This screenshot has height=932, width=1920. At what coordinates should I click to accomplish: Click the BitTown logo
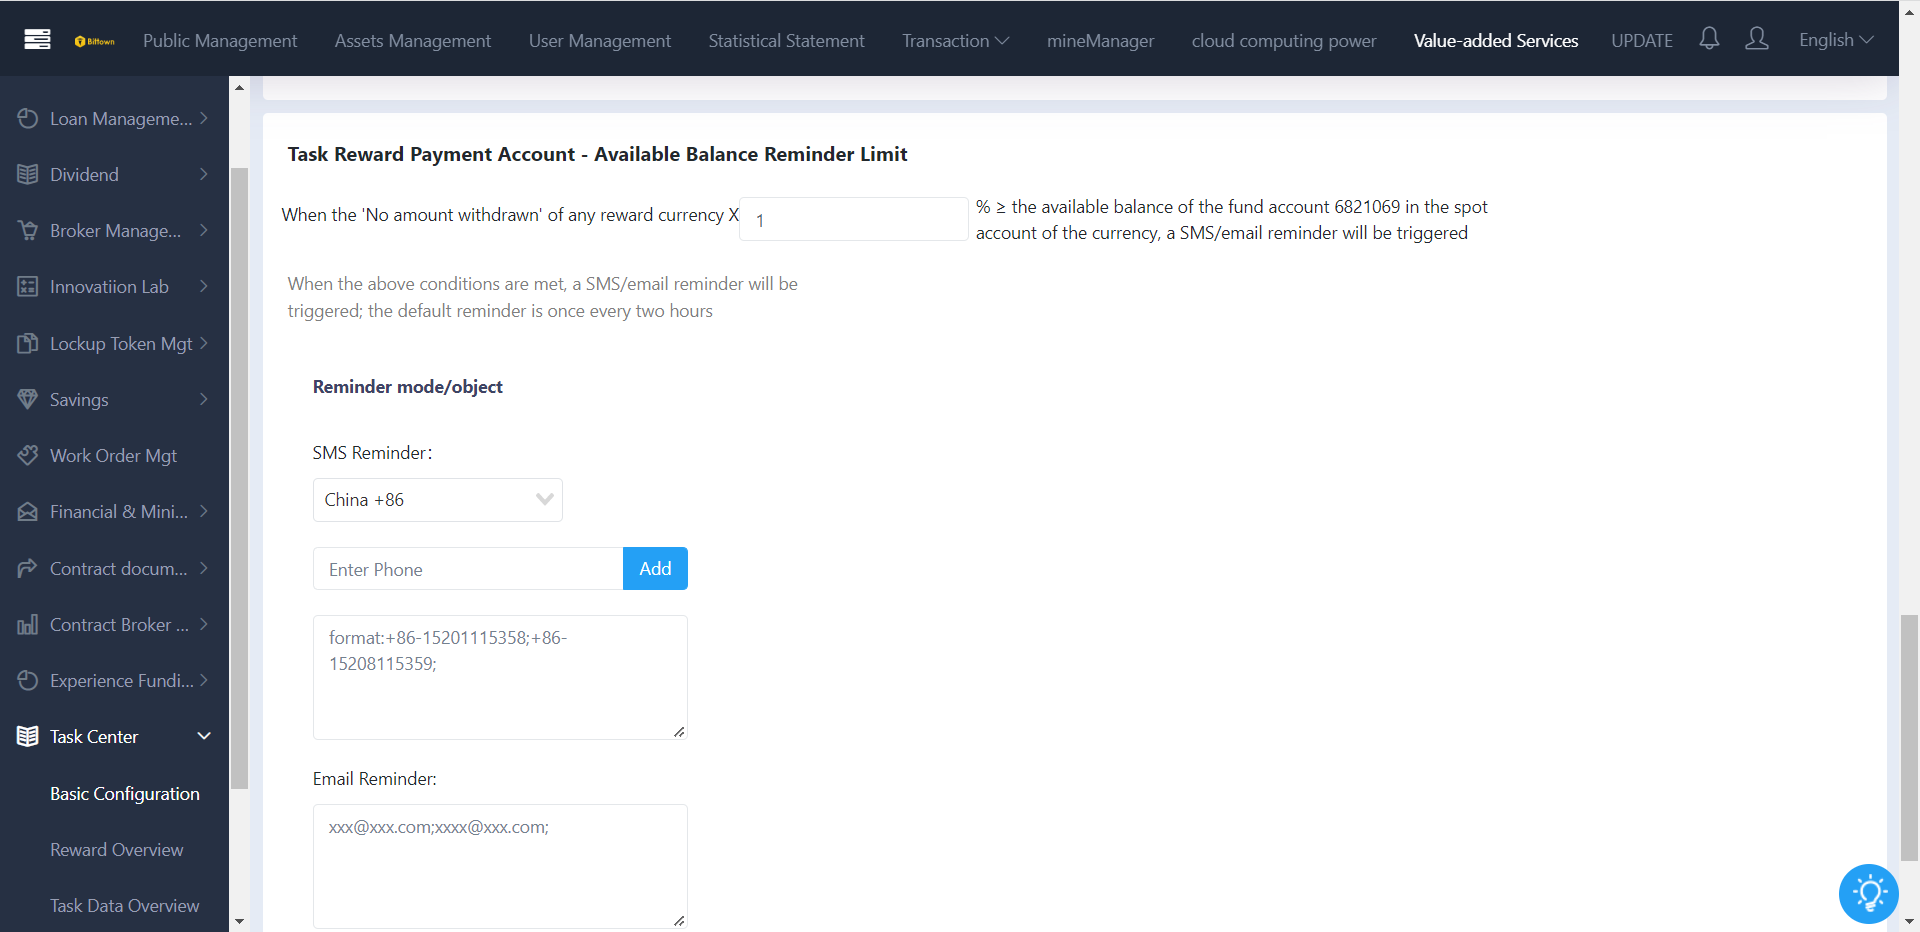[x=95, y=41]
